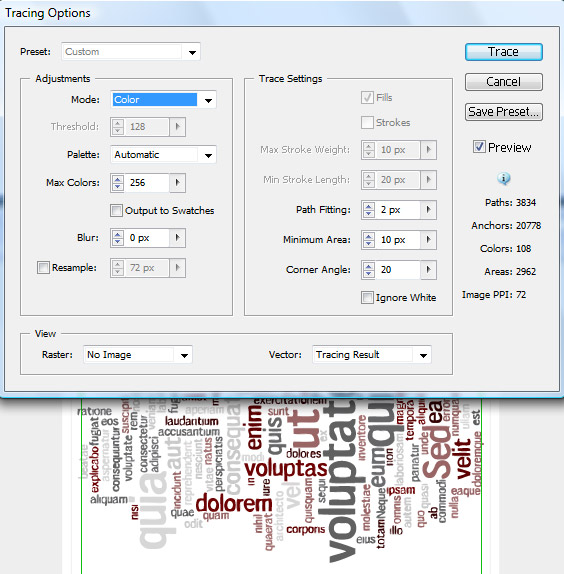Click the Blur value field
The height and width of the screenshot is (574, 564).
click(x=147, y=238)
